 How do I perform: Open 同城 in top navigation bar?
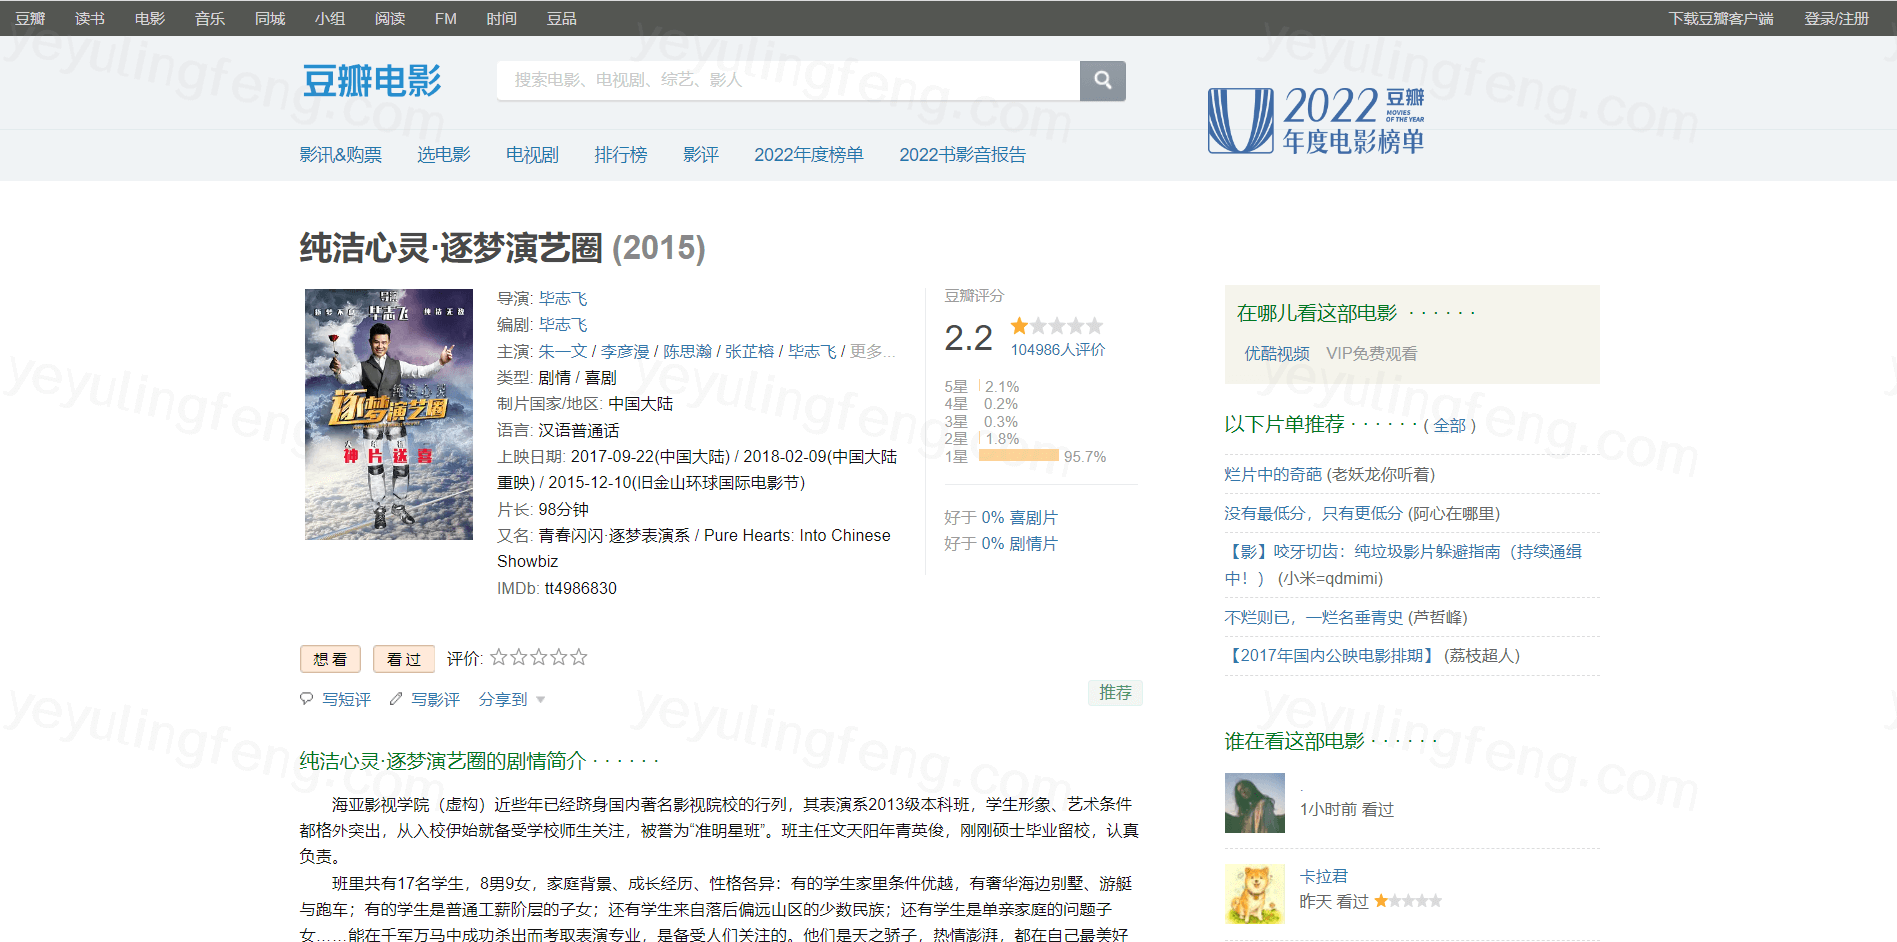pos(270,18)
